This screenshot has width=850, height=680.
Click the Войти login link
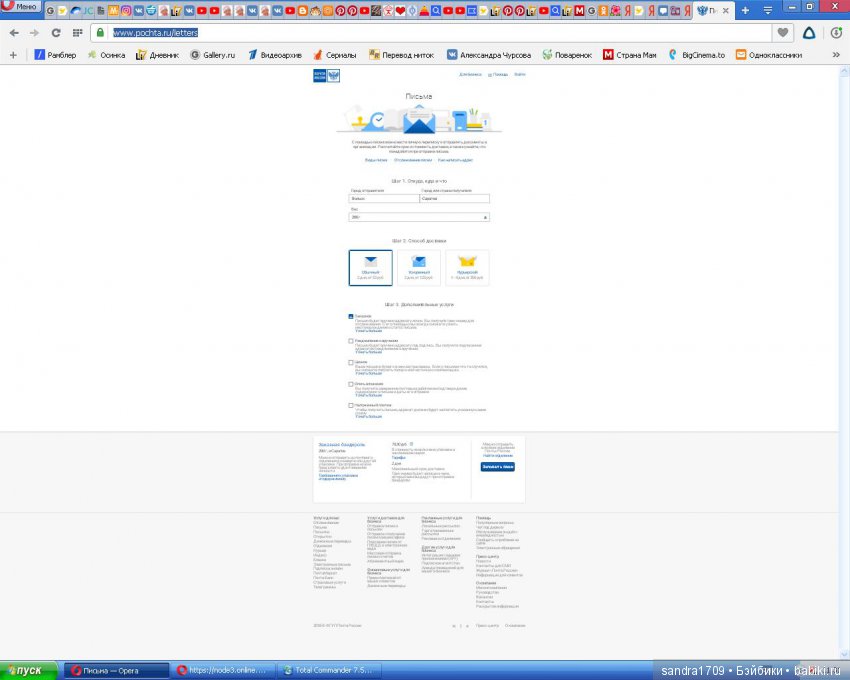(x=520, y=75)
